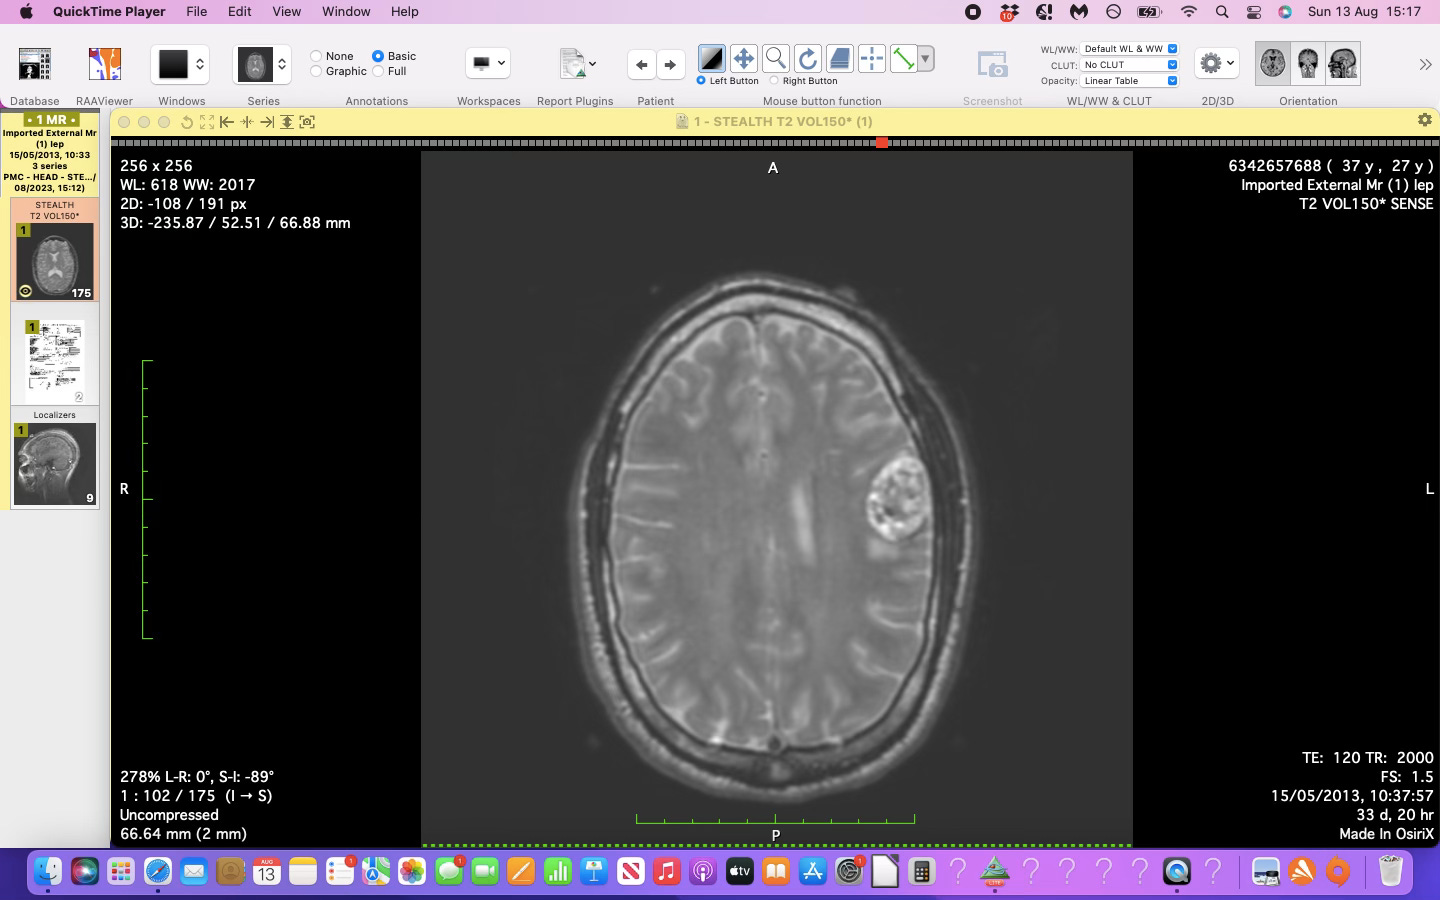
Task: Open the Window menu
Action: click(x=346, y=12)
